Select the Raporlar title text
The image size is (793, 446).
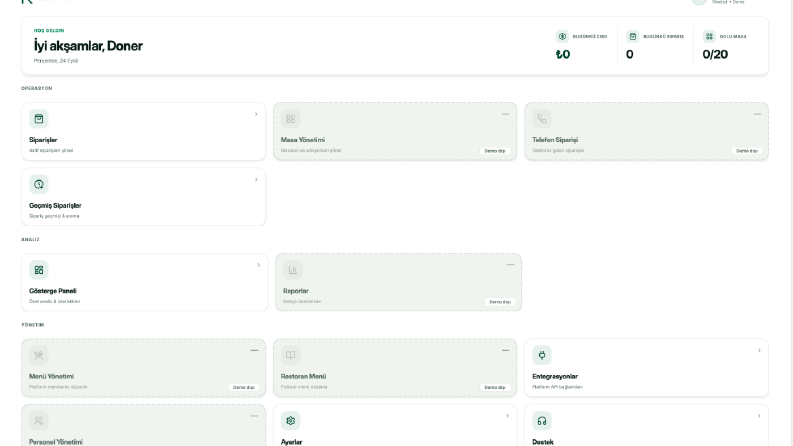296,291
